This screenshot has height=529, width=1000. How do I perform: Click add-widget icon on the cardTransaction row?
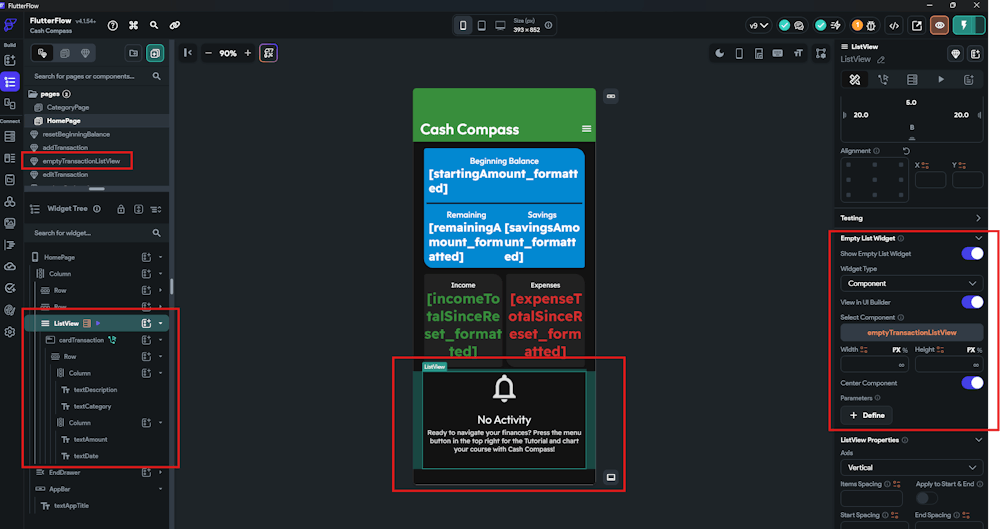click(x=146, y=340)
